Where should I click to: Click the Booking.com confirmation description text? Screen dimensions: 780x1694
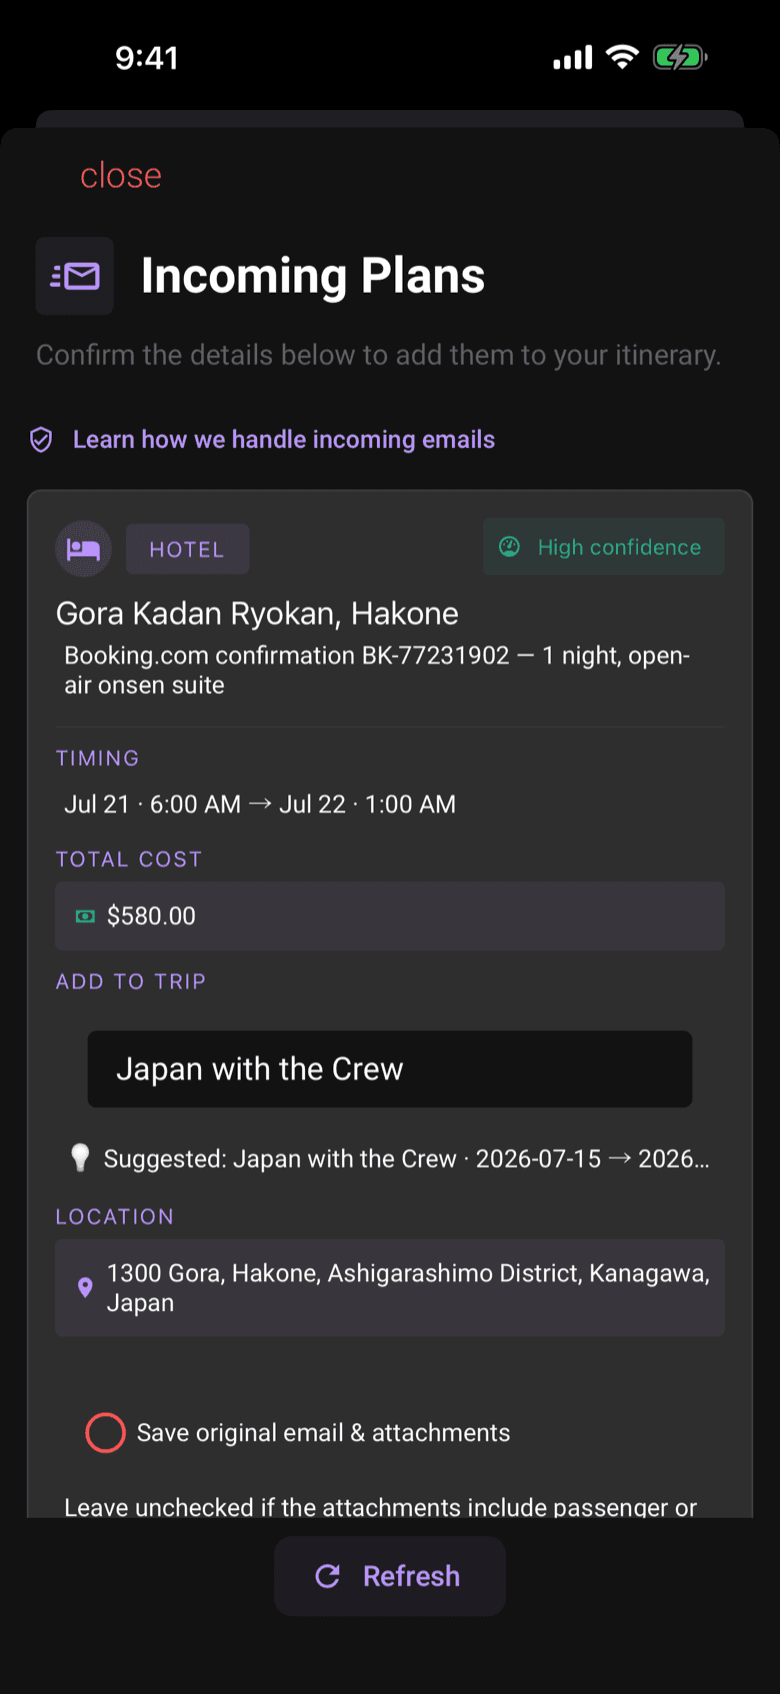pyautogui.click(x=377, y=670)
